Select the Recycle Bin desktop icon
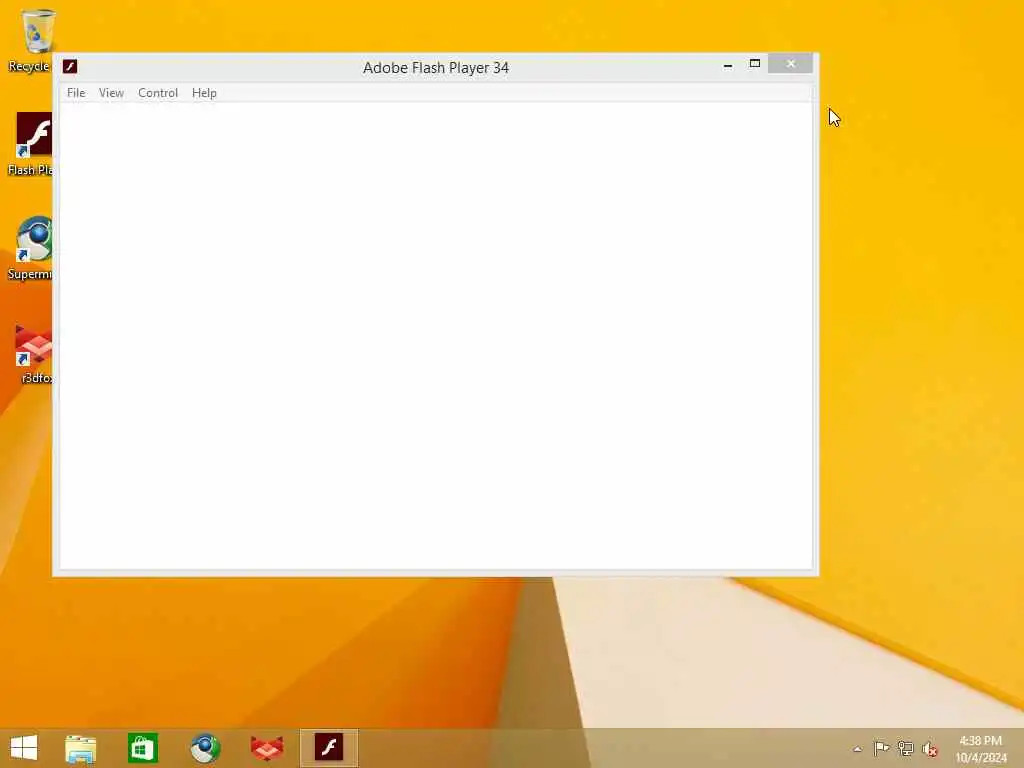This screenshot has height=768, width=1024. (x=30, y=39)
